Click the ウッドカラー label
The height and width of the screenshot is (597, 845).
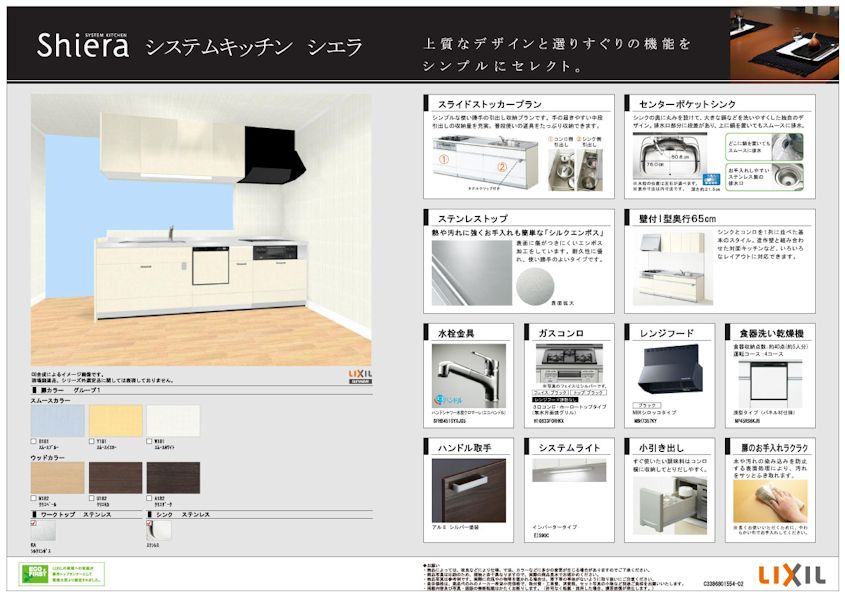[x=47, y=458]
